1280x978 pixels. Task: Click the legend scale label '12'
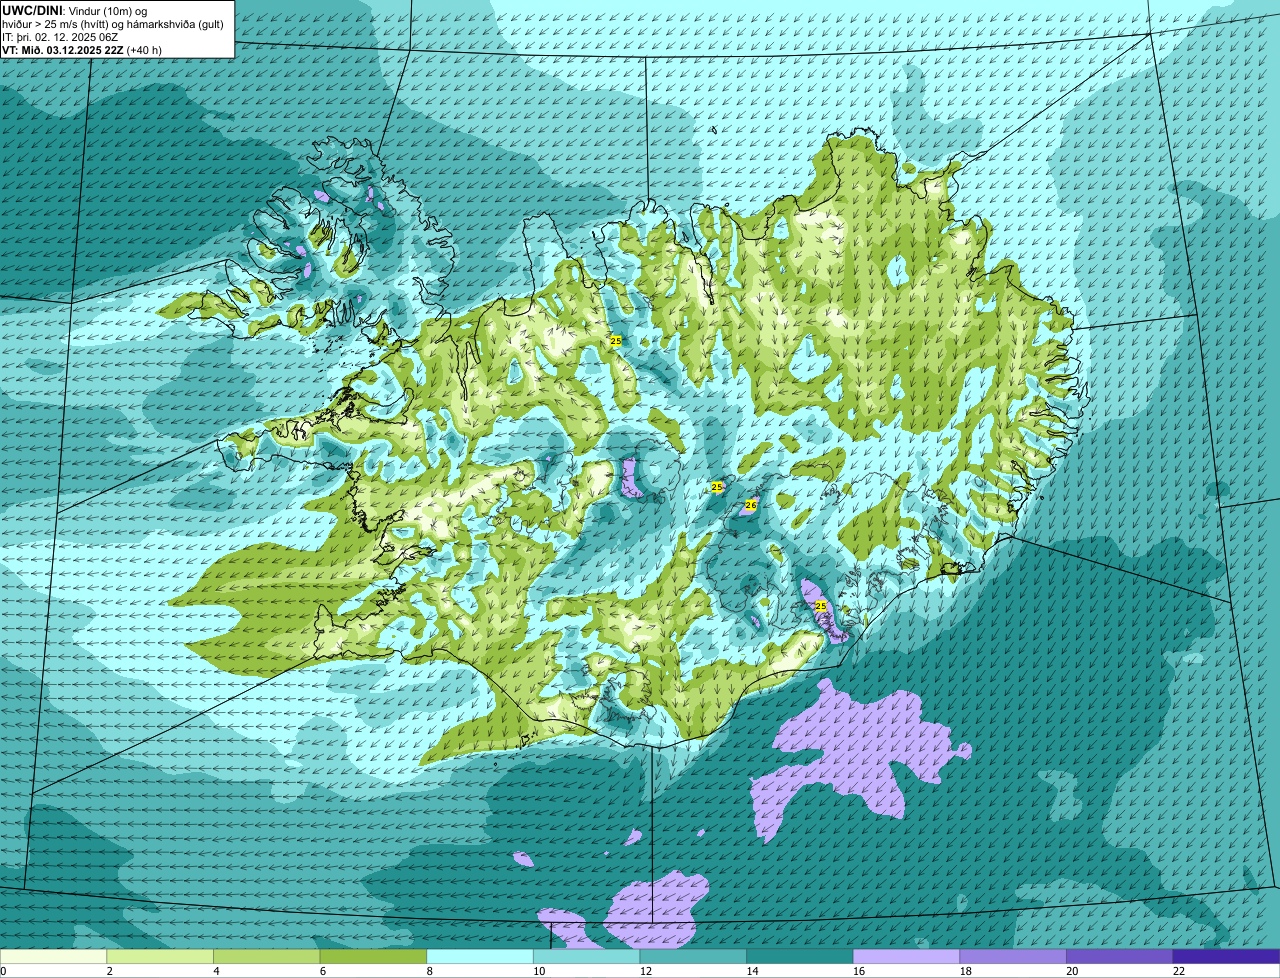coord(645,971)
